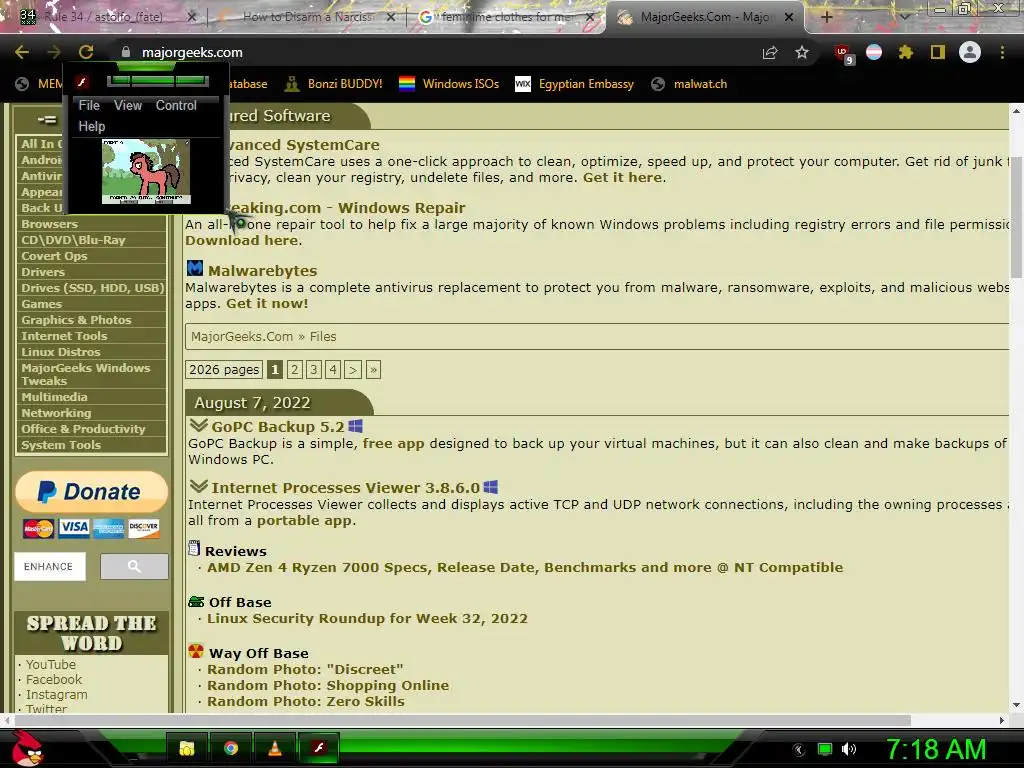Jump to last page double arrow

pyautogui.click(x=373, y=370)
